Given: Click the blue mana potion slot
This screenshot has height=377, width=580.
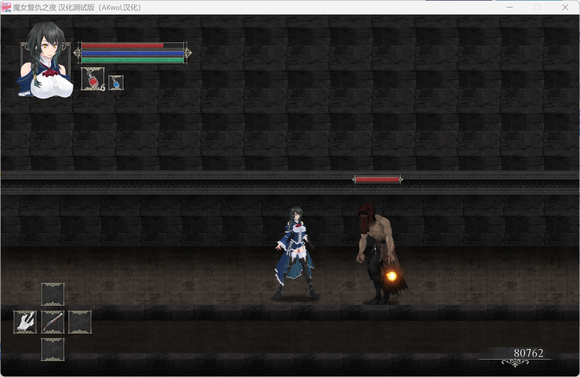Looking at the screenshot, I should 116,82.
